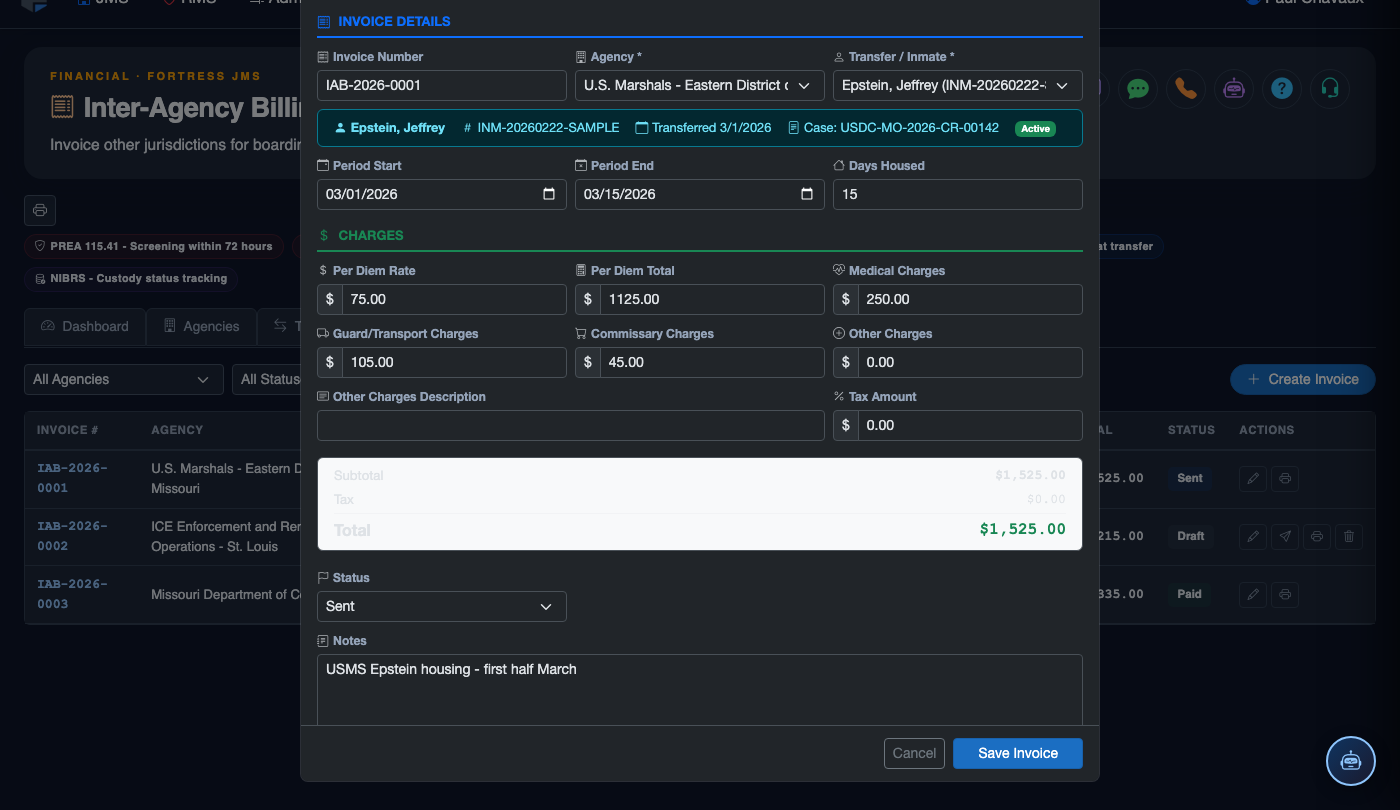This screenshot has width=1400, height=810.
Task: Click the print icon below the page title
Action: (x=40, y=210)
